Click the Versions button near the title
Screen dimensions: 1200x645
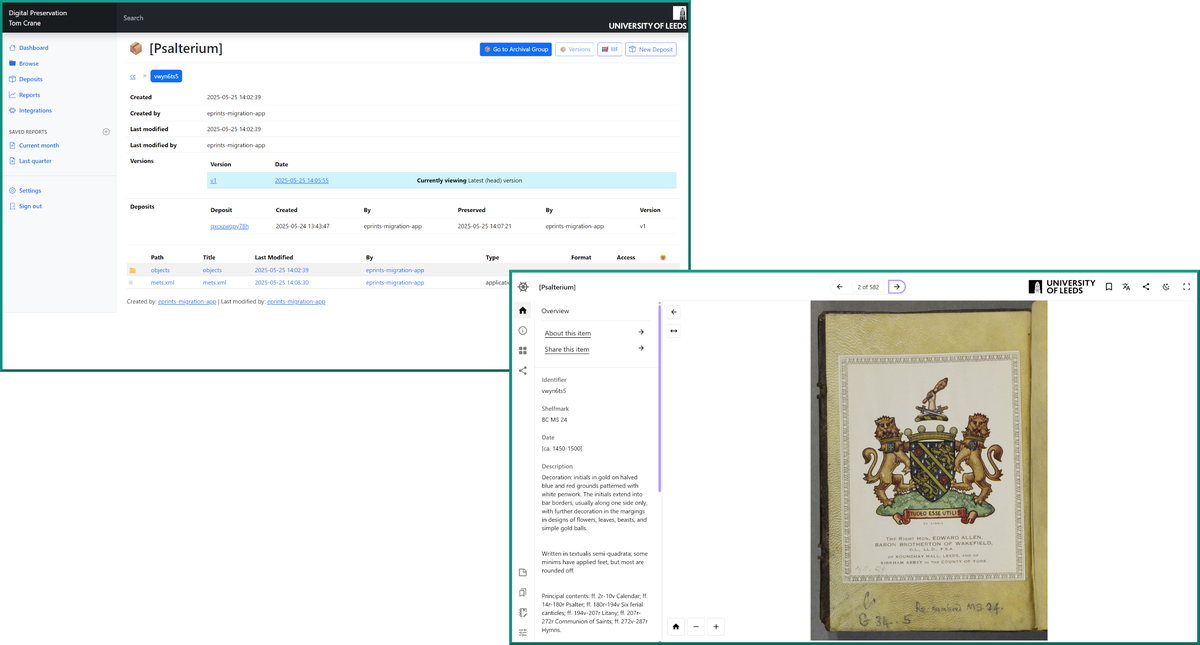[x=575, y=49]
